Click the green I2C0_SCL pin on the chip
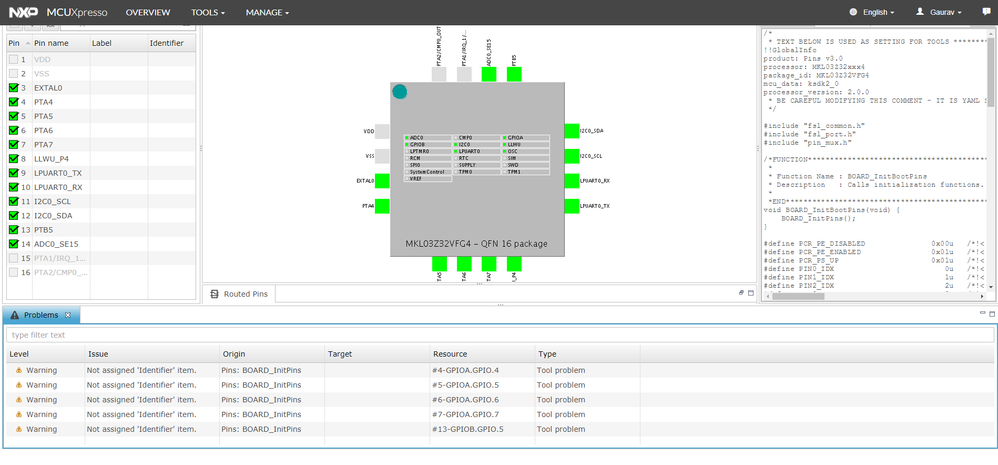The width and height of the screenshot is (998, 465). pos(572,156)
